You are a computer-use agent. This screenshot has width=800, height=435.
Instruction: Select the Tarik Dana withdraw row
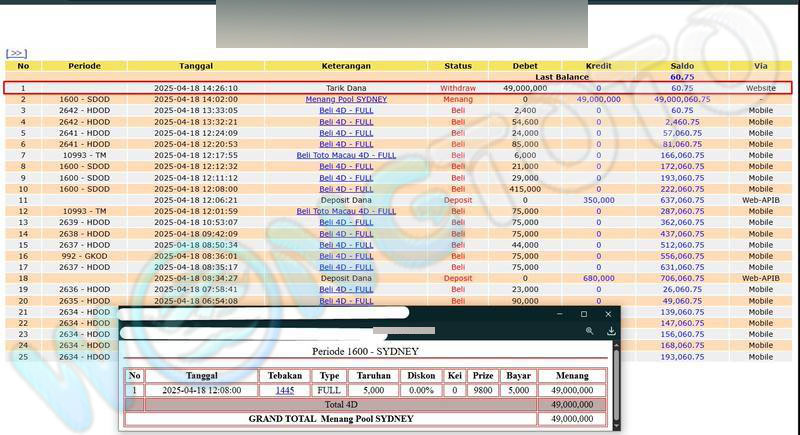(x=346, y=88)
